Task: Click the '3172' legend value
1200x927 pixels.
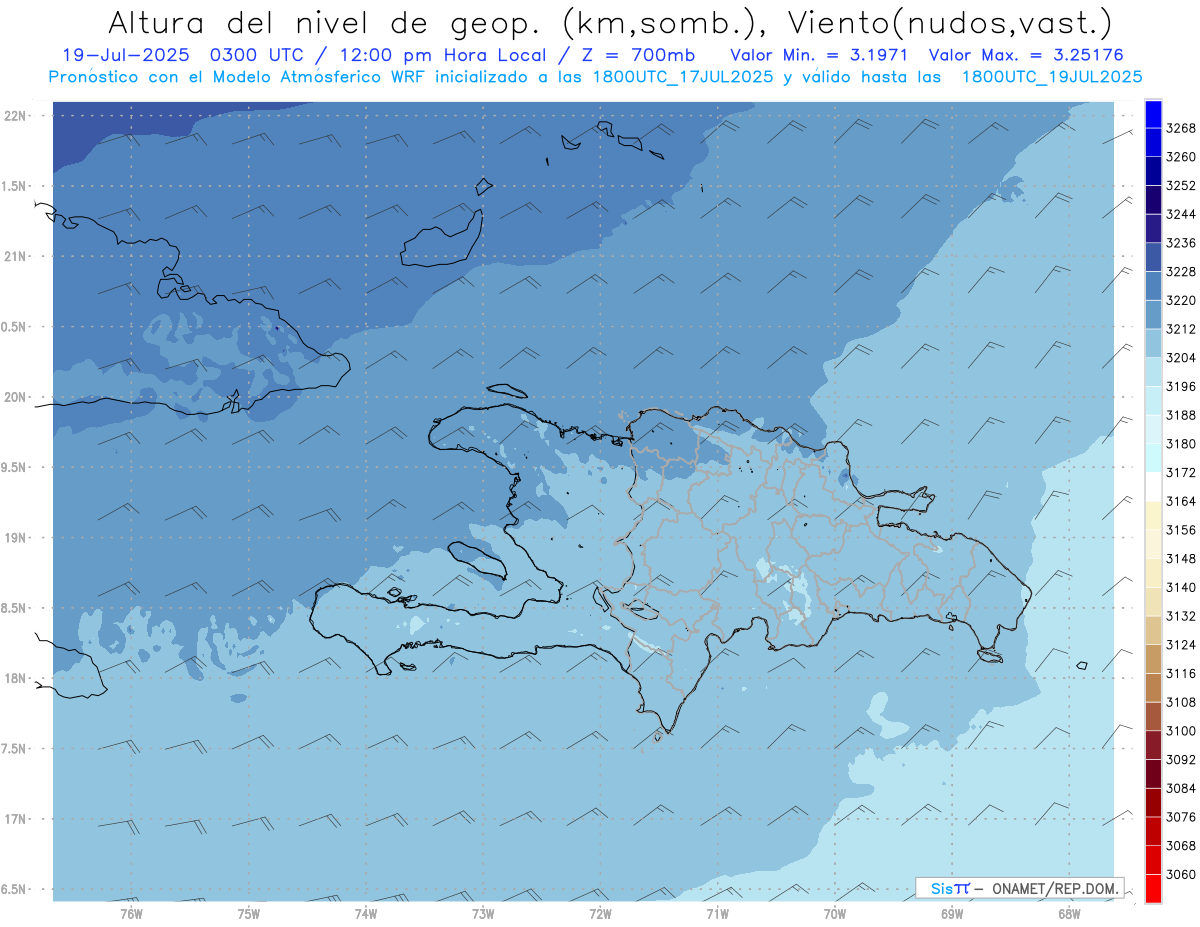Action: coord(1181,472)
